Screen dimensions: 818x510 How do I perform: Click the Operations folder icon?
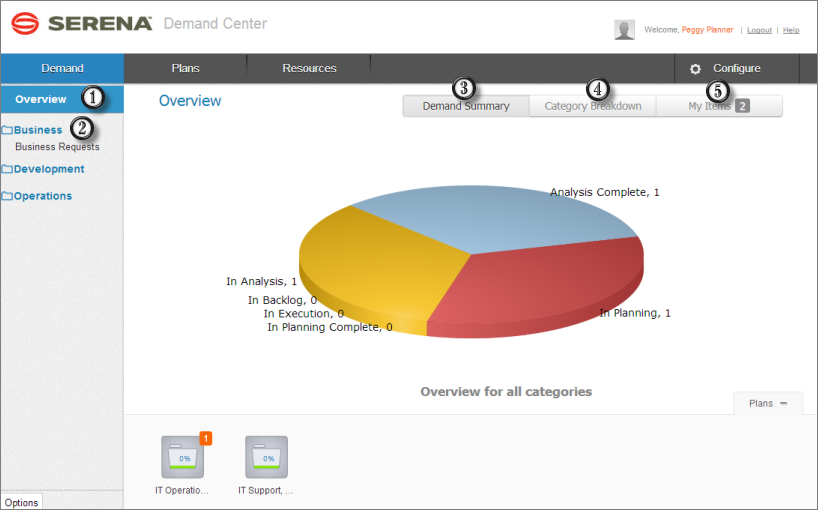7,196
